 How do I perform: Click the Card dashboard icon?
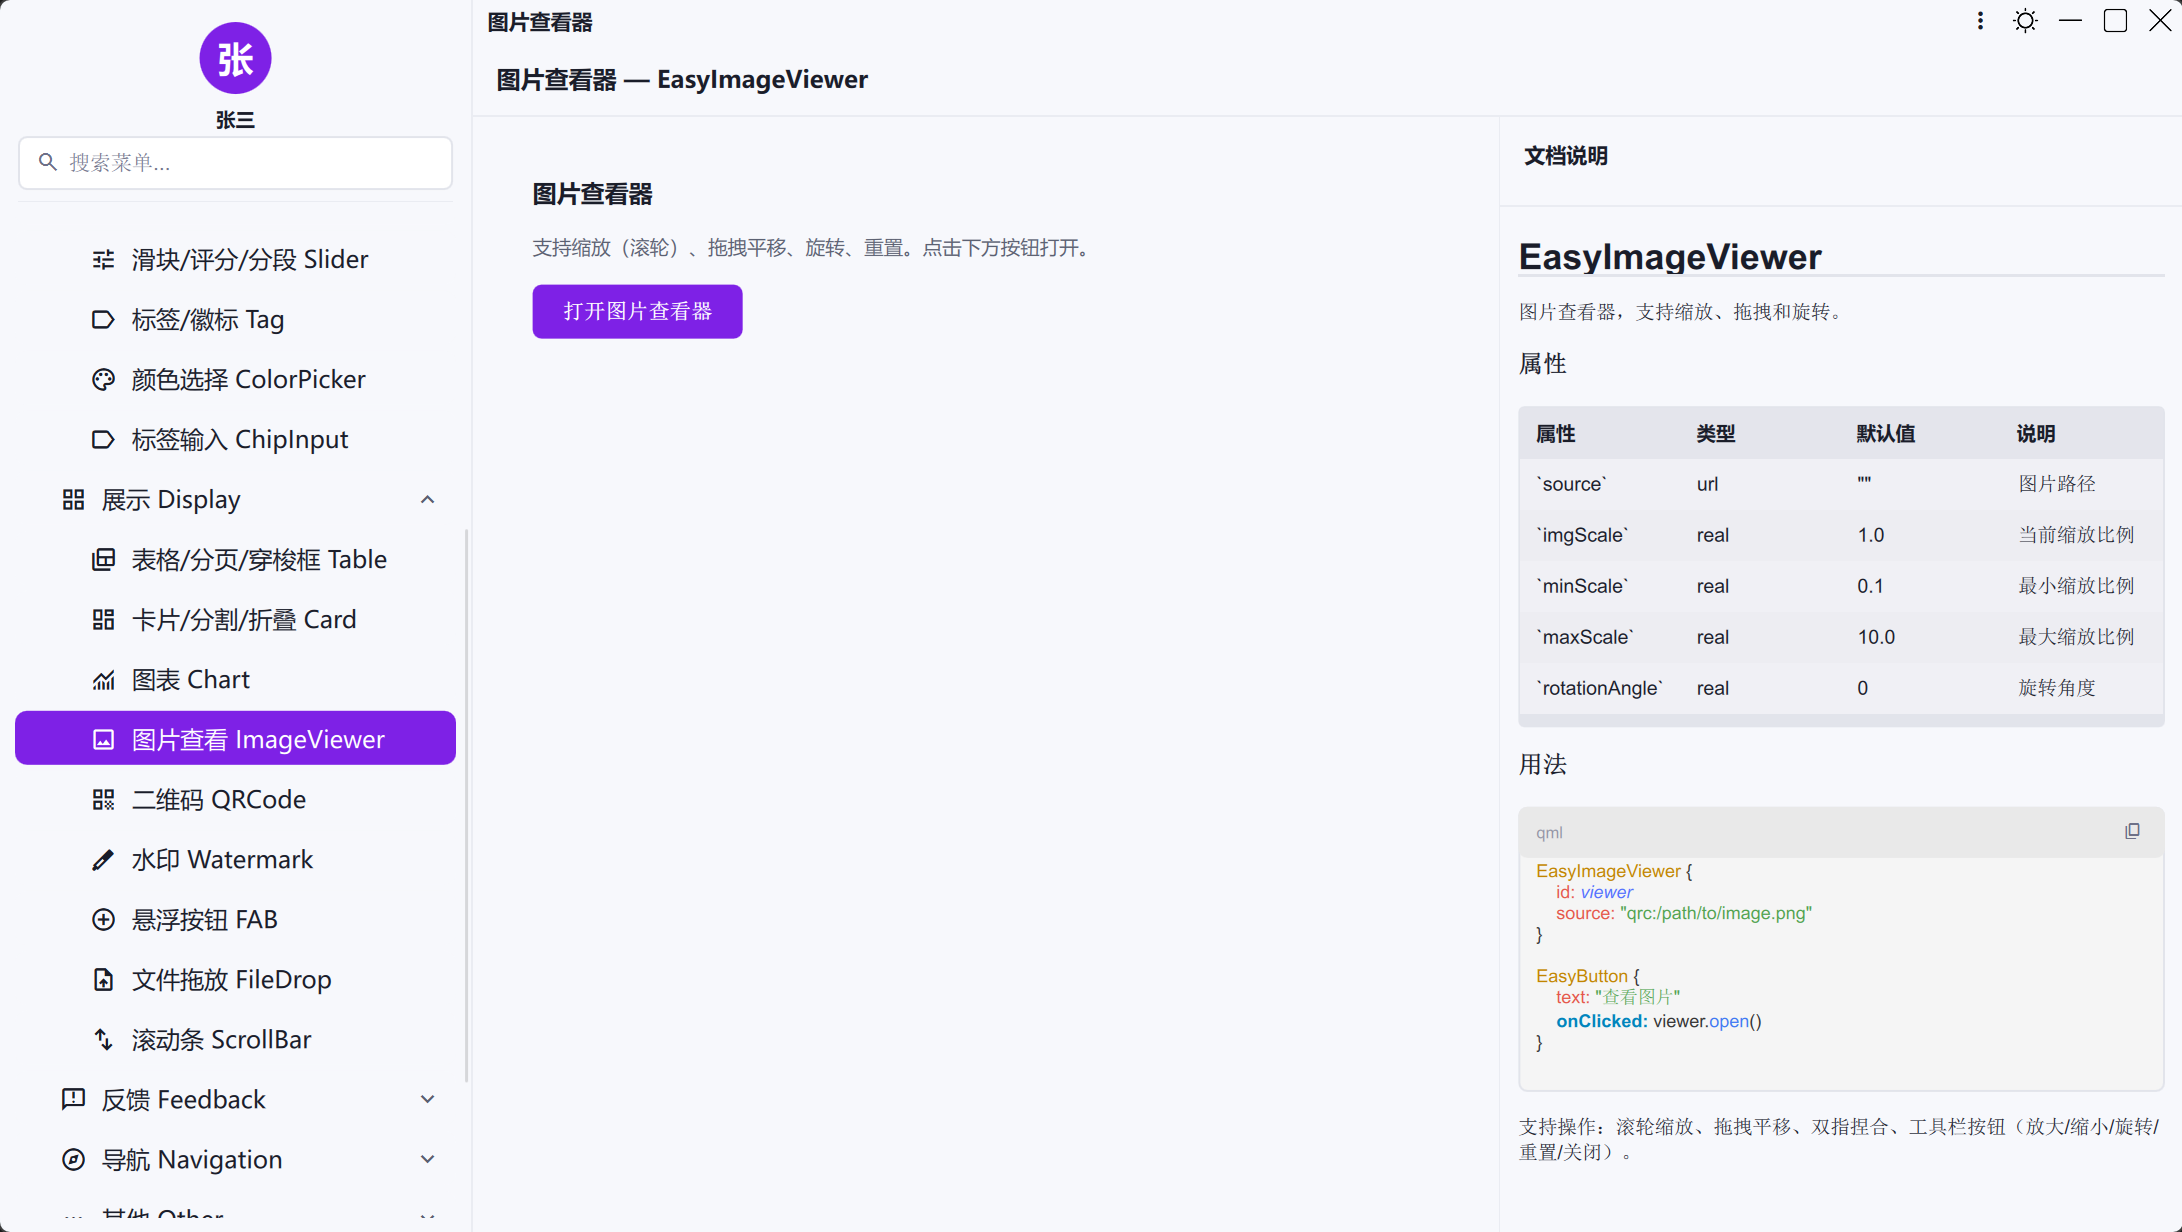click(103, 620)
